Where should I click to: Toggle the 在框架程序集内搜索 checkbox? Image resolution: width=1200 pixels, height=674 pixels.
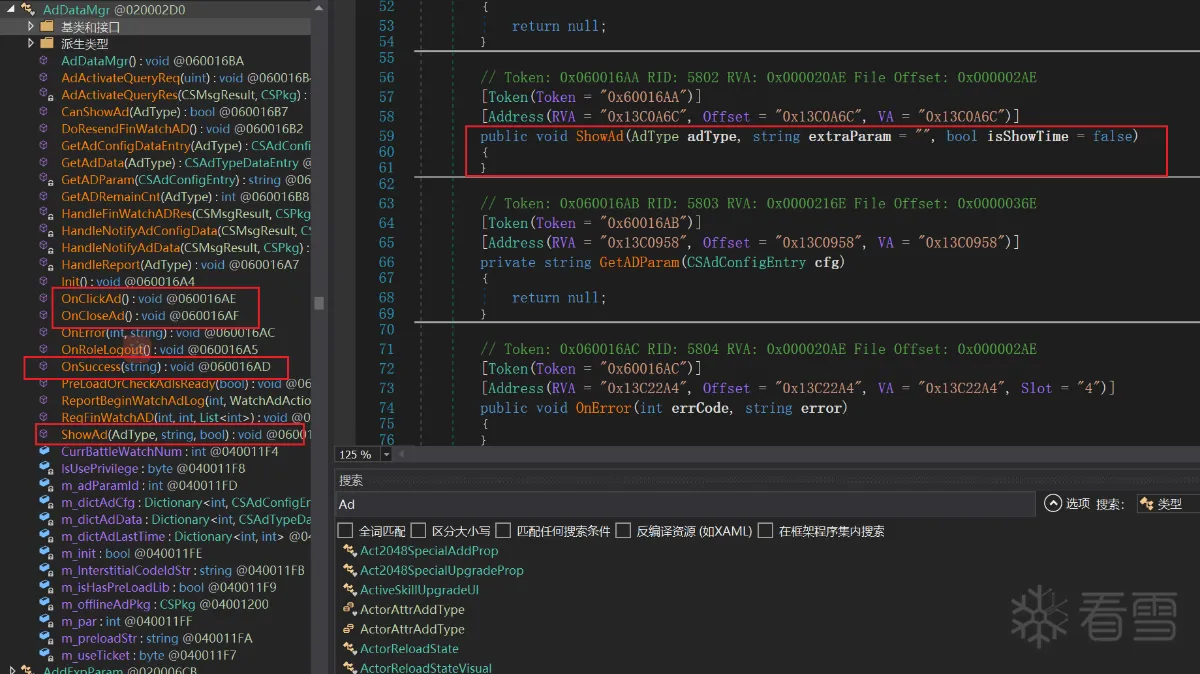click(x=765, y=531)
